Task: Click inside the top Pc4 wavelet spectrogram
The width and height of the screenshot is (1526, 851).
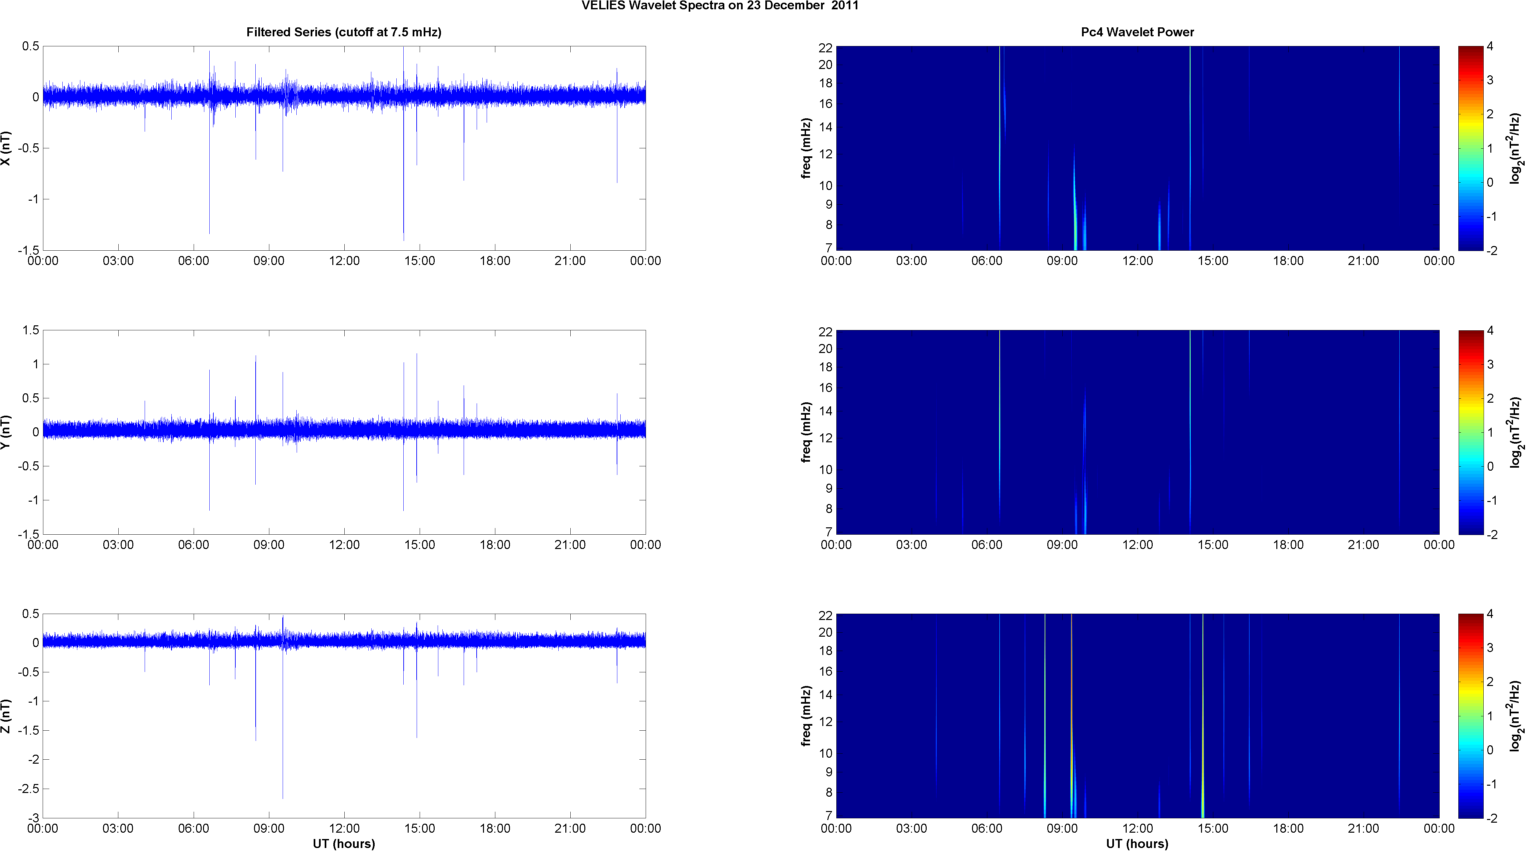Action: click(1137, 148)
